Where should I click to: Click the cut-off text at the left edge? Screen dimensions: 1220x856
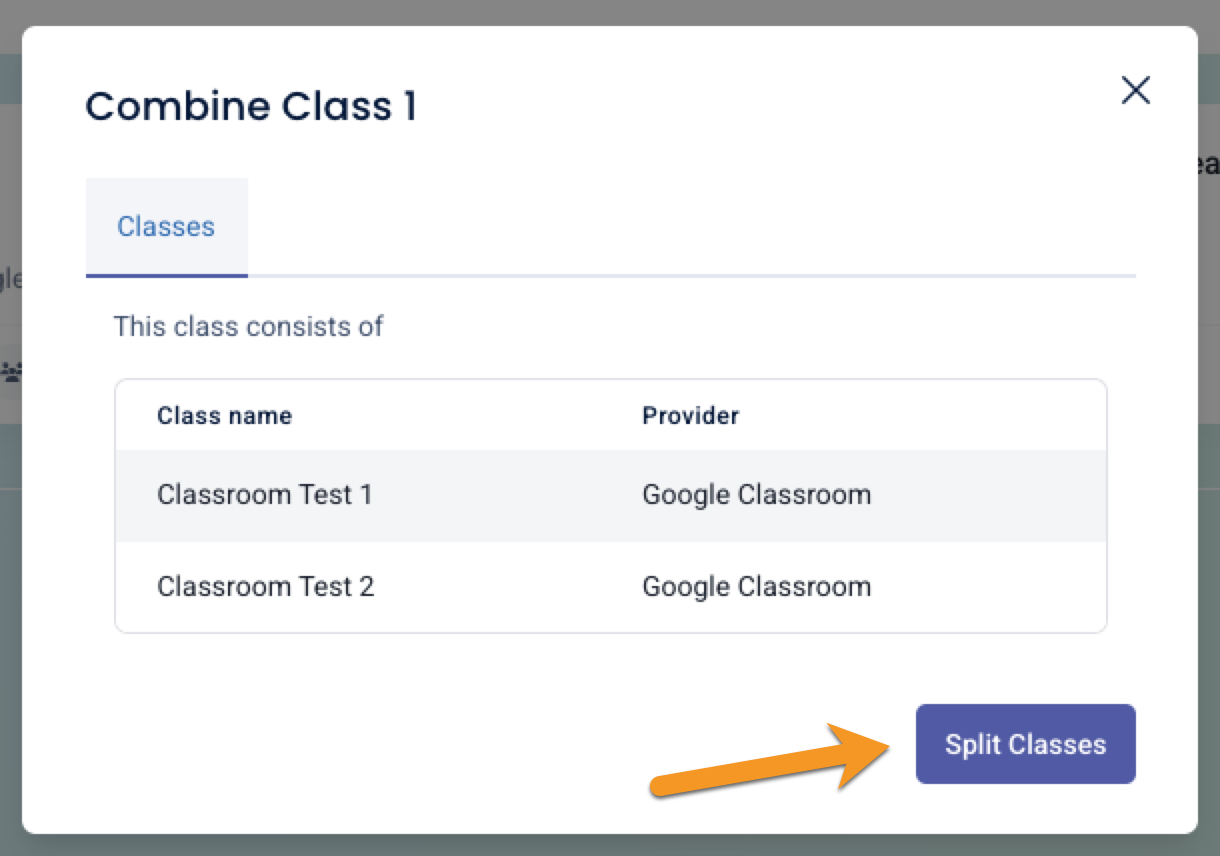10,279
